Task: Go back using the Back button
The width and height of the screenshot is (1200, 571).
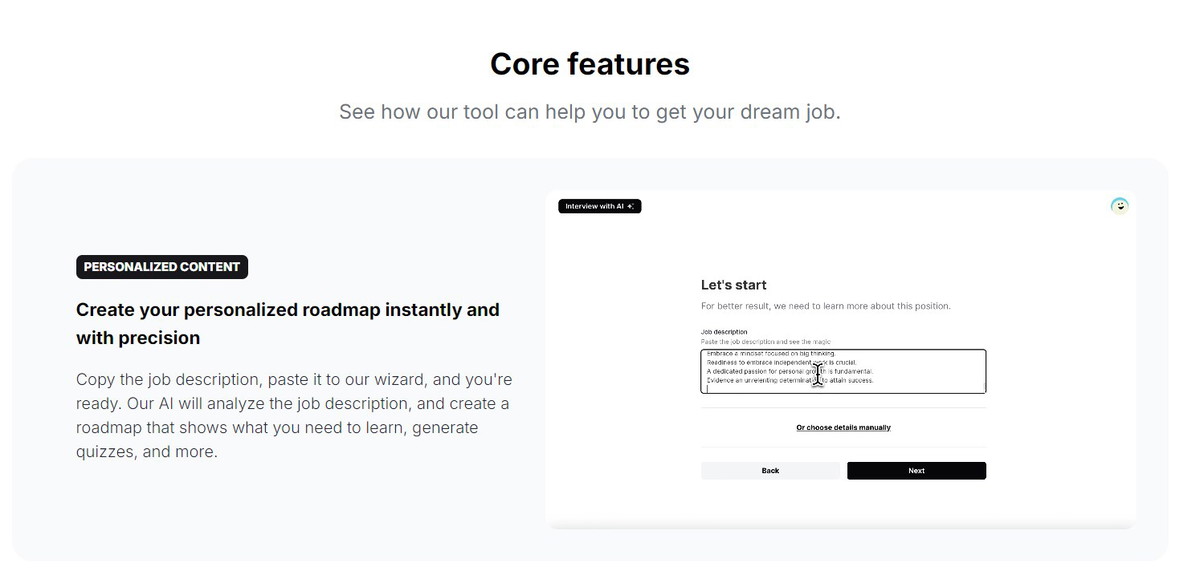Action: tap(770, 471)
